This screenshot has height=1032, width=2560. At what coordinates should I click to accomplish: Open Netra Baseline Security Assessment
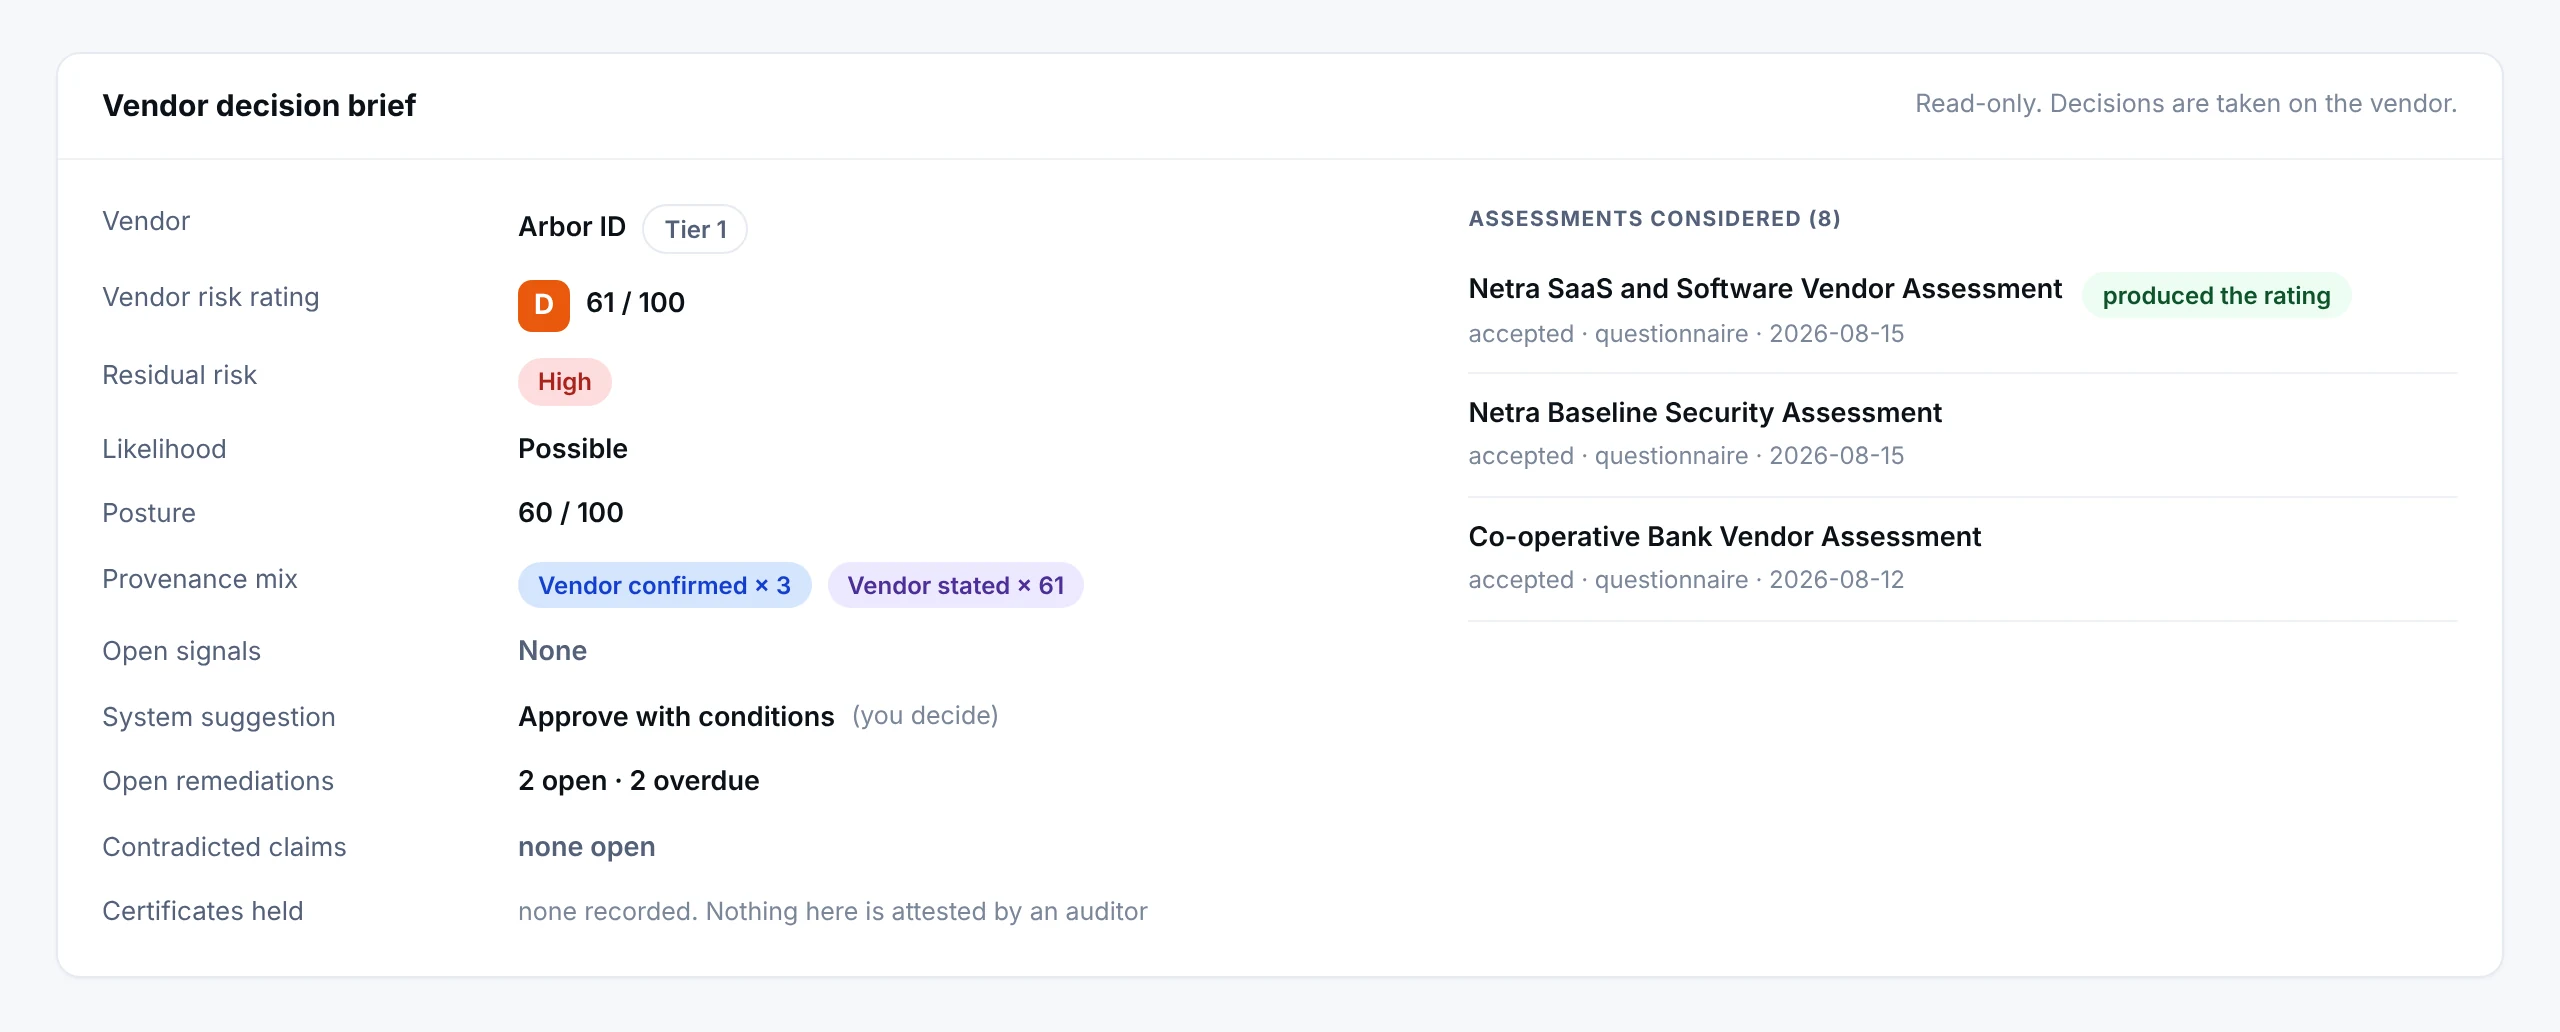pos(1704,413)
